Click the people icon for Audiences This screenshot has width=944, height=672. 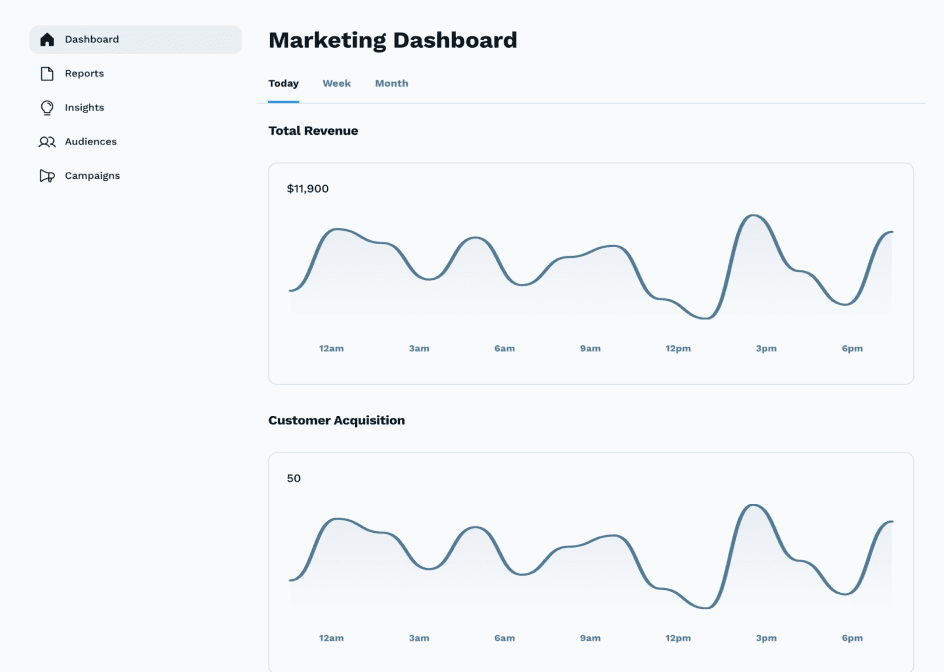click(x=47, y=142)
